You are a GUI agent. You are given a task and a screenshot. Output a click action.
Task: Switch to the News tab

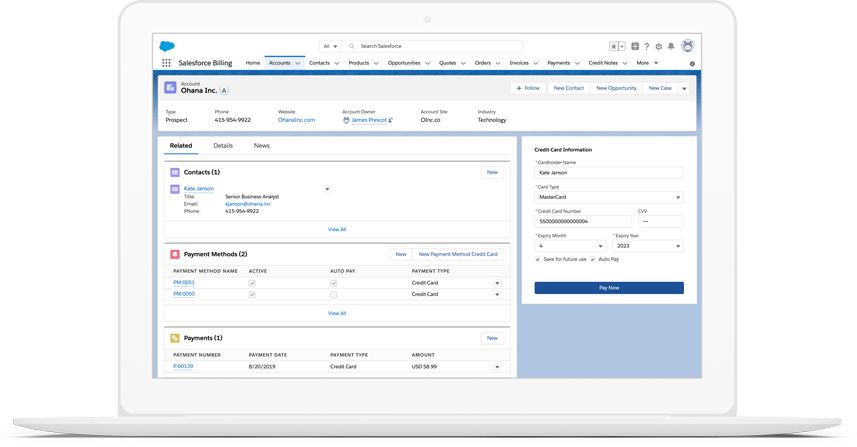coord(262,145)
